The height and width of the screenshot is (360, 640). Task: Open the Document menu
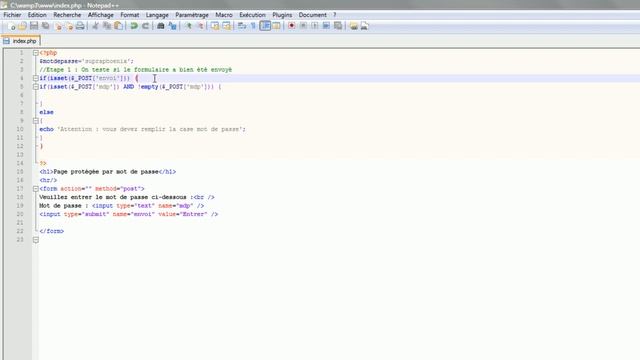pyautogui.click(x=312, y=15)
